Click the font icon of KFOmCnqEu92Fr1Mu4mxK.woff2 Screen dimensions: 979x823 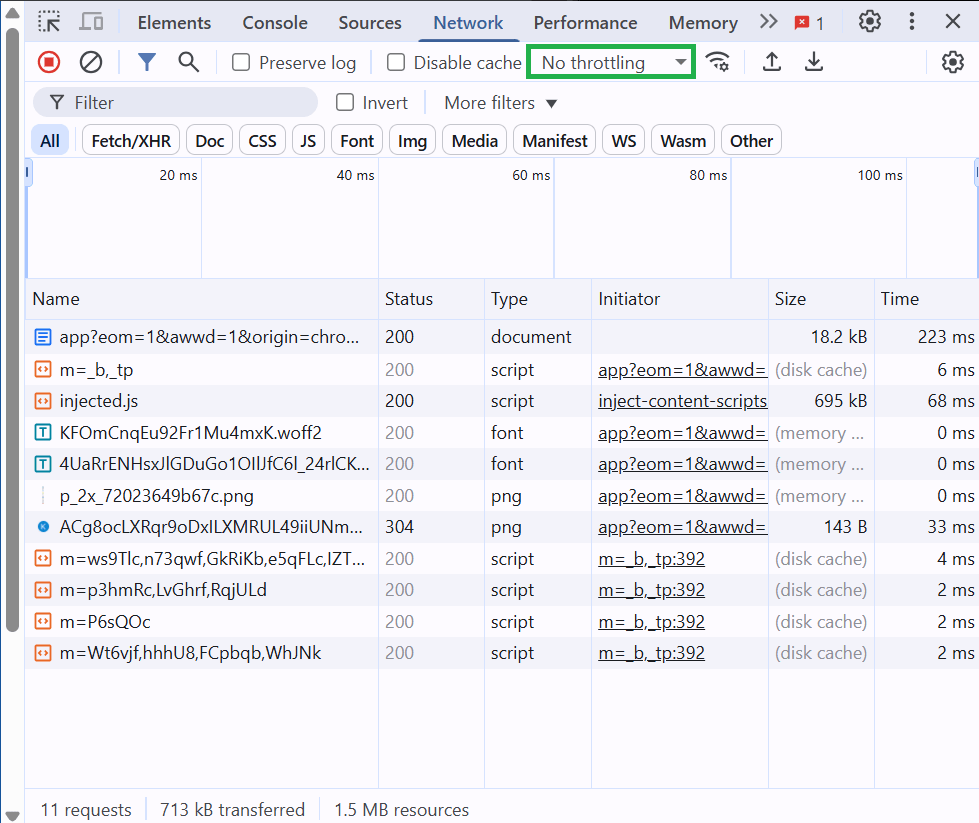(42, 432)
